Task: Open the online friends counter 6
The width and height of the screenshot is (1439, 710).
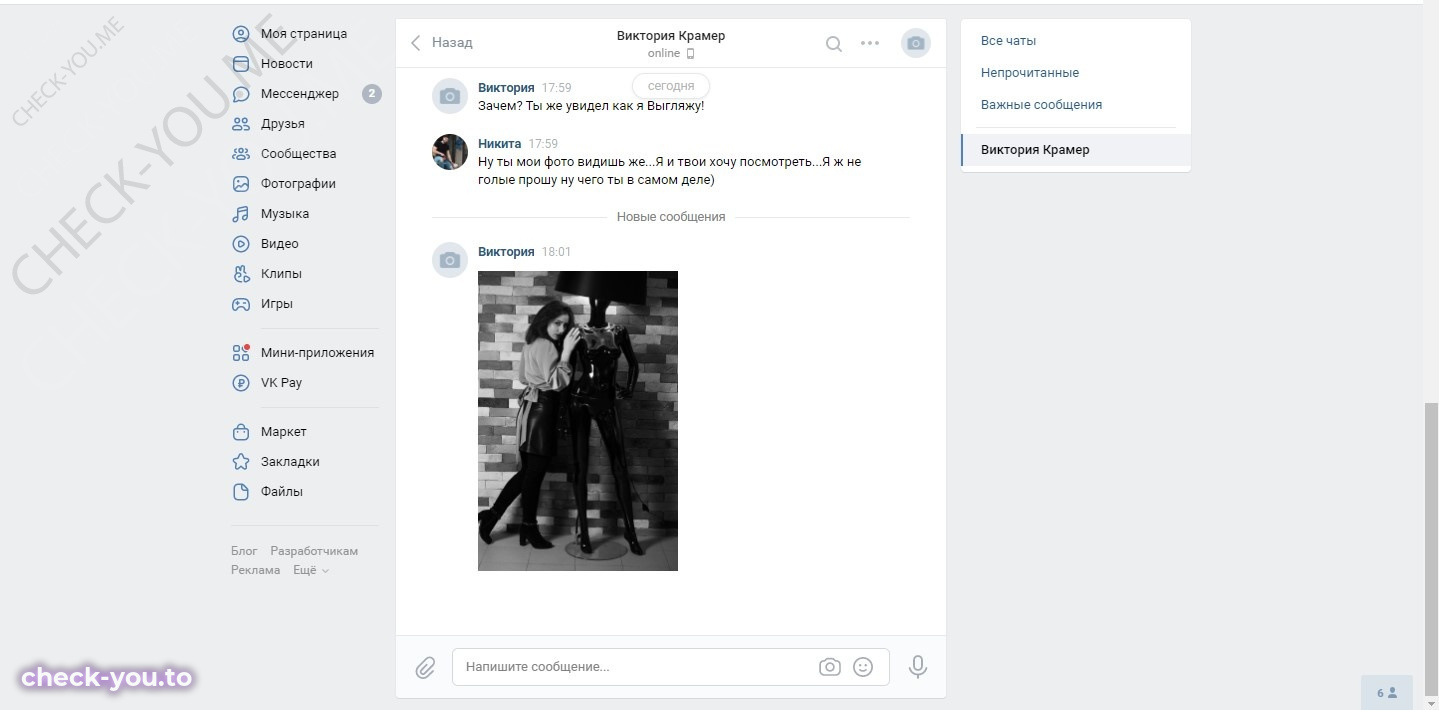Action: 1387,693
